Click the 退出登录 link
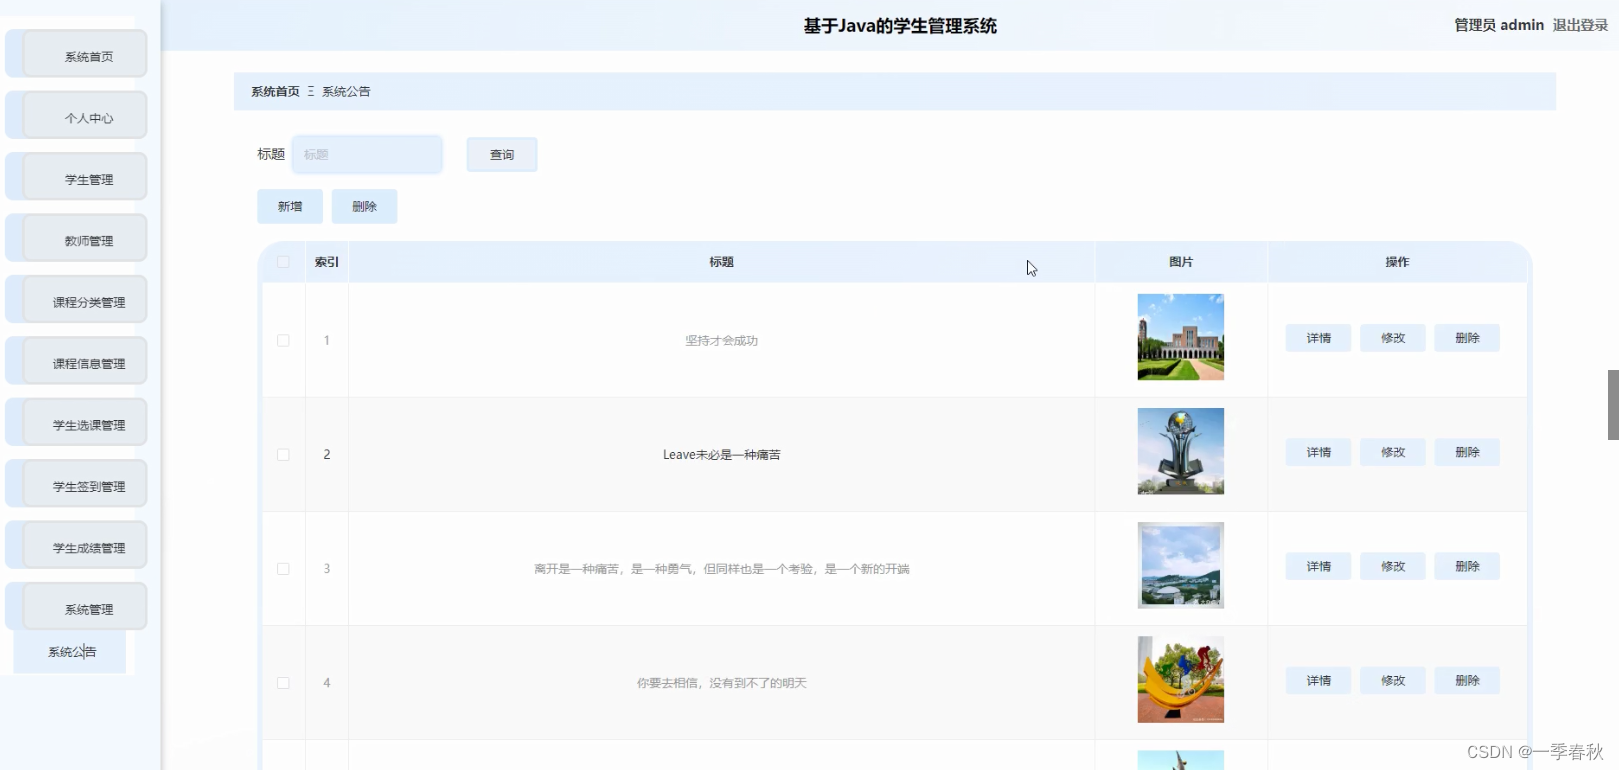 (1580, 25)
